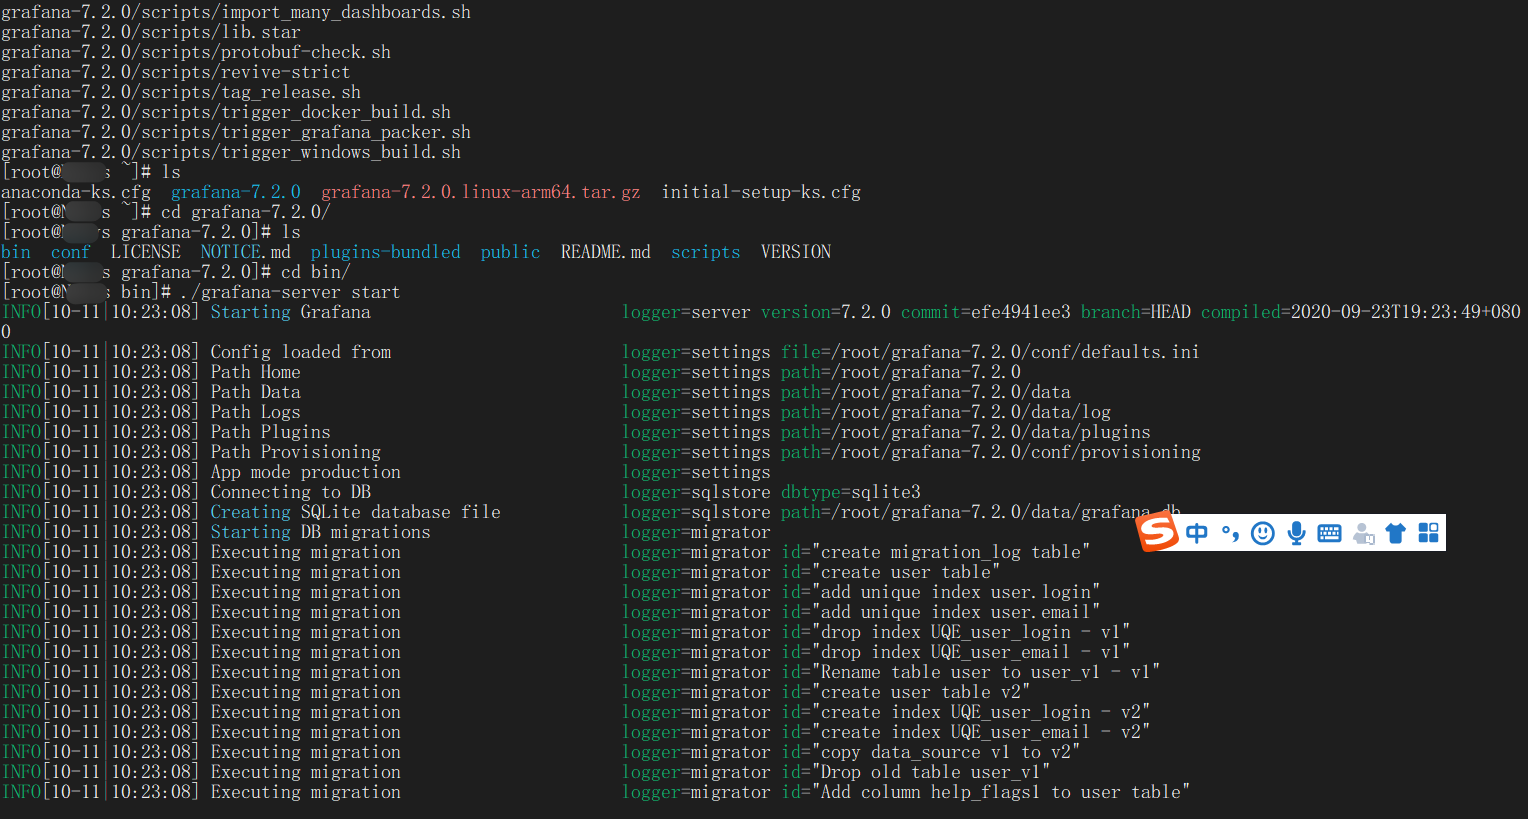This screenshot has height=819, width=1528.
Task: Click the plugins-bundled directory listing entry
Action: click(385, 252)
